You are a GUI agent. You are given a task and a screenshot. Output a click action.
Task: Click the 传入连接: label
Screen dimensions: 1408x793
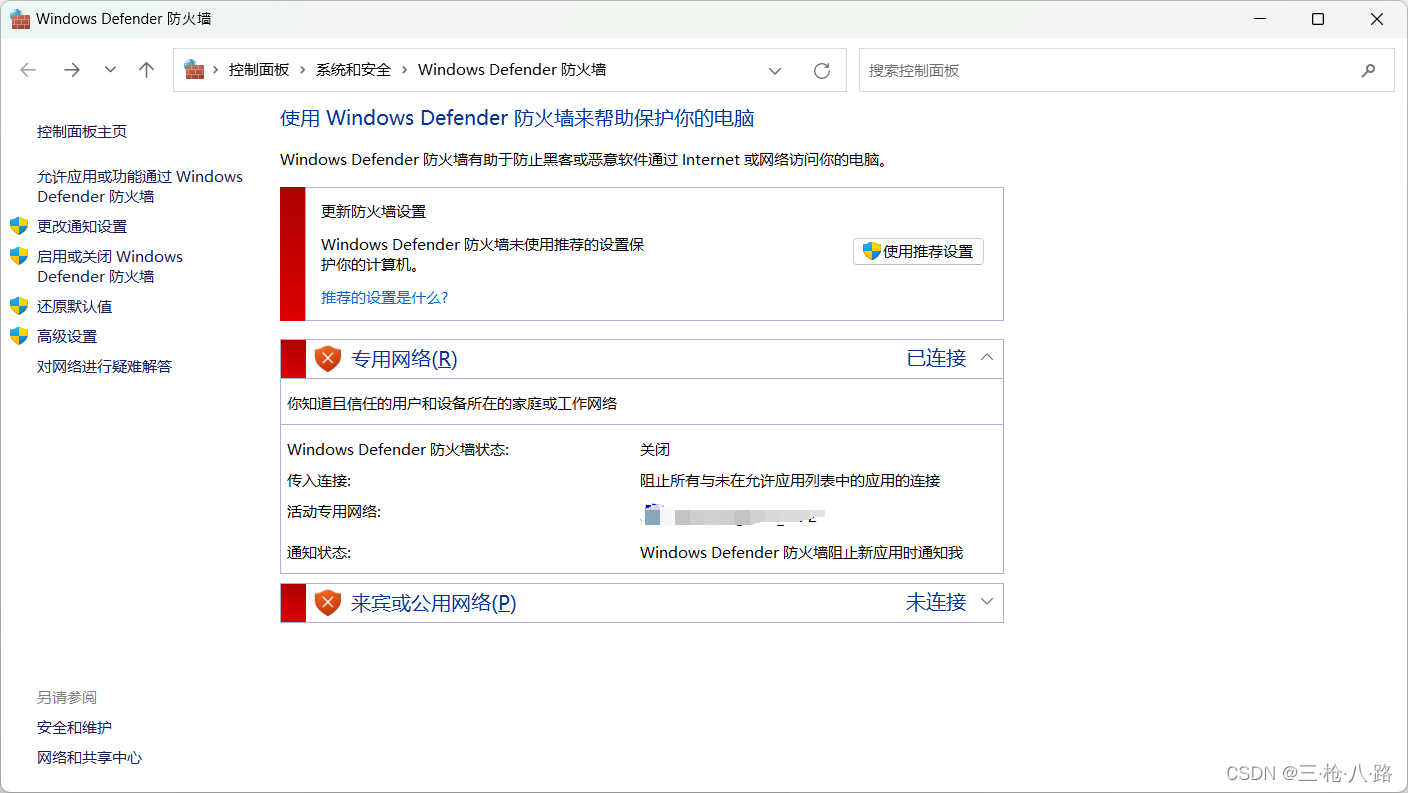[319, 481]
